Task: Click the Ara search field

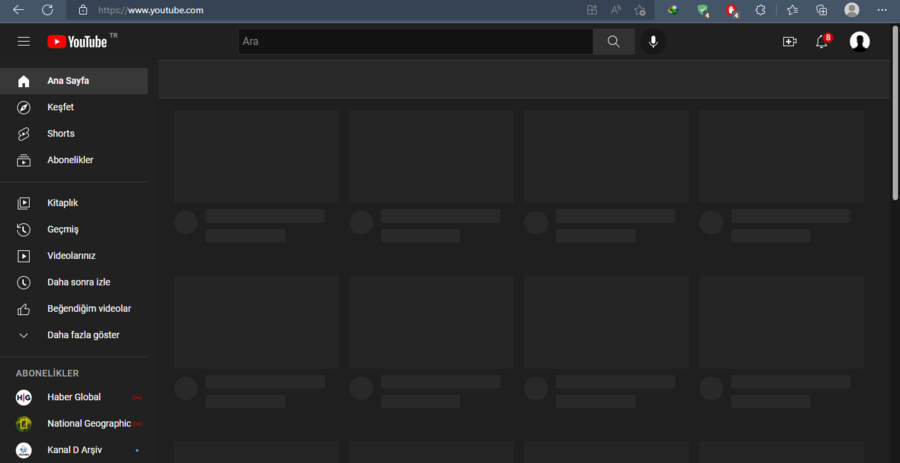Action: [x=416, y=41]
